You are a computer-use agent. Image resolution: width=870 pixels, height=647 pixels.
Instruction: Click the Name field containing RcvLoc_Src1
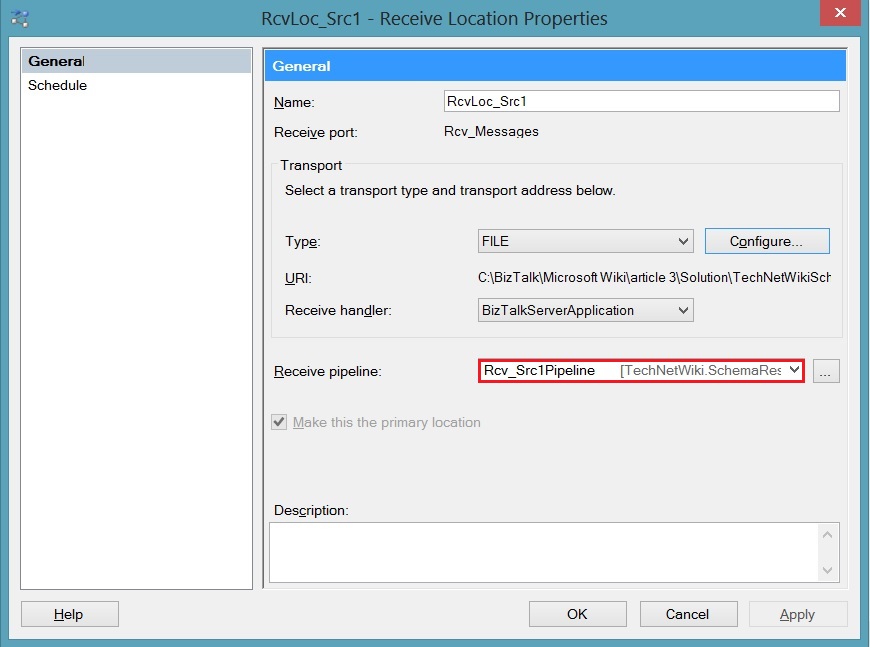[x=641, y=102]
